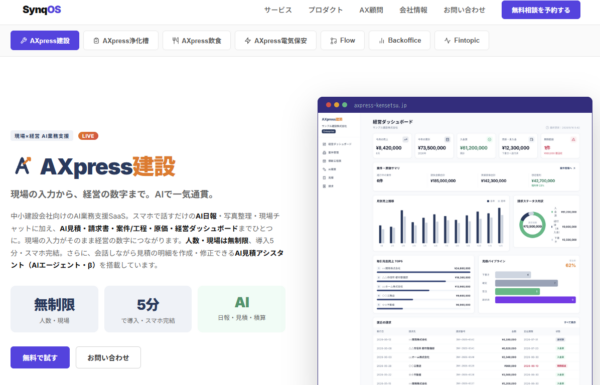Click the green pipeline bar
Screen dimensions: 600x385
tap(517, 292)
